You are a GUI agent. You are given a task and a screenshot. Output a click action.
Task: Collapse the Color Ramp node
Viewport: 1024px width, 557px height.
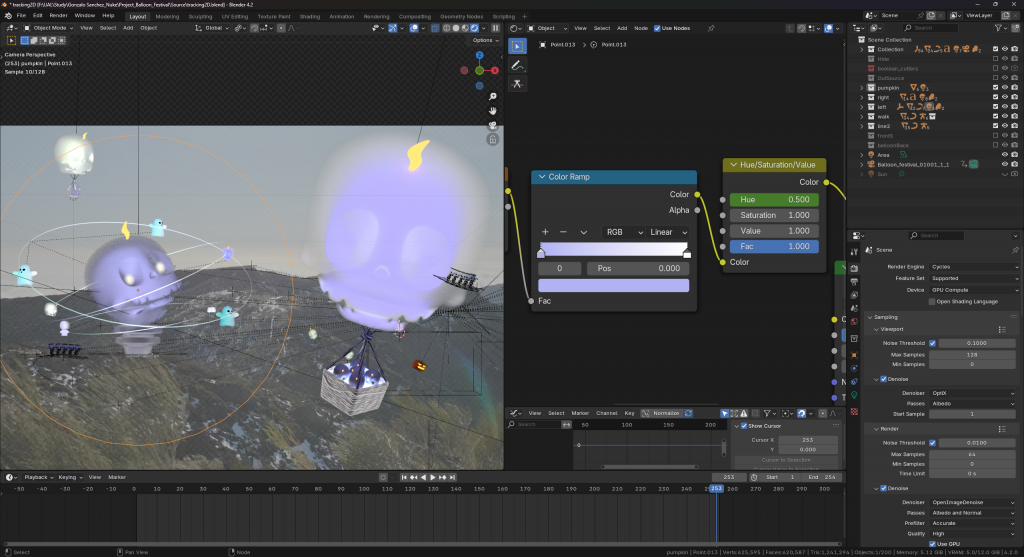(541, 177)
